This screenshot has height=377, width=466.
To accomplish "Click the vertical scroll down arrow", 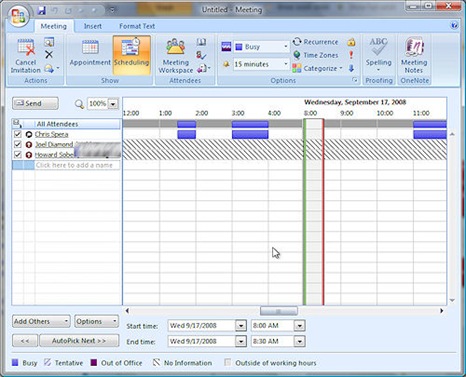I will click(452, 300).
